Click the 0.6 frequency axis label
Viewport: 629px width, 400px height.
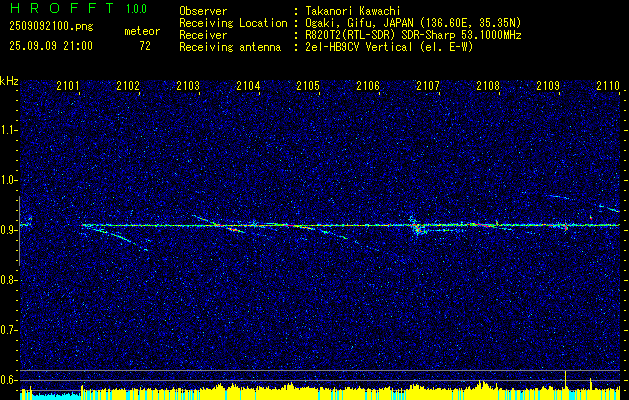9,380
